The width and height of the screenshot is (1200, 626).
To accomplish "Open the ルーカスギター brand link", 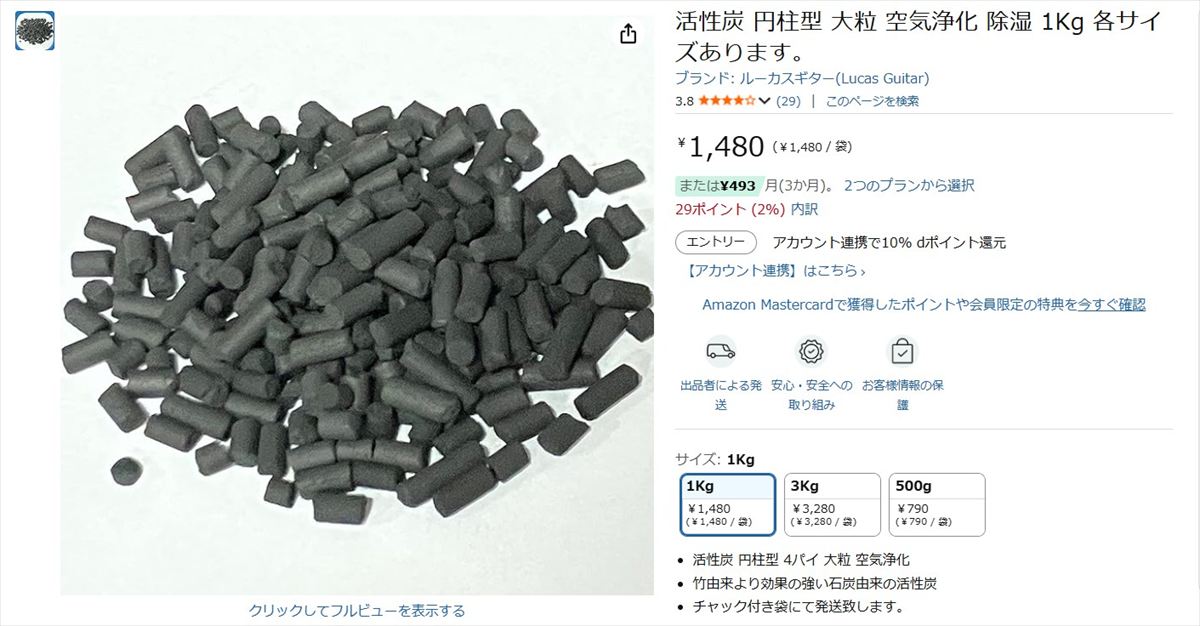I will (x=802, y=78).
